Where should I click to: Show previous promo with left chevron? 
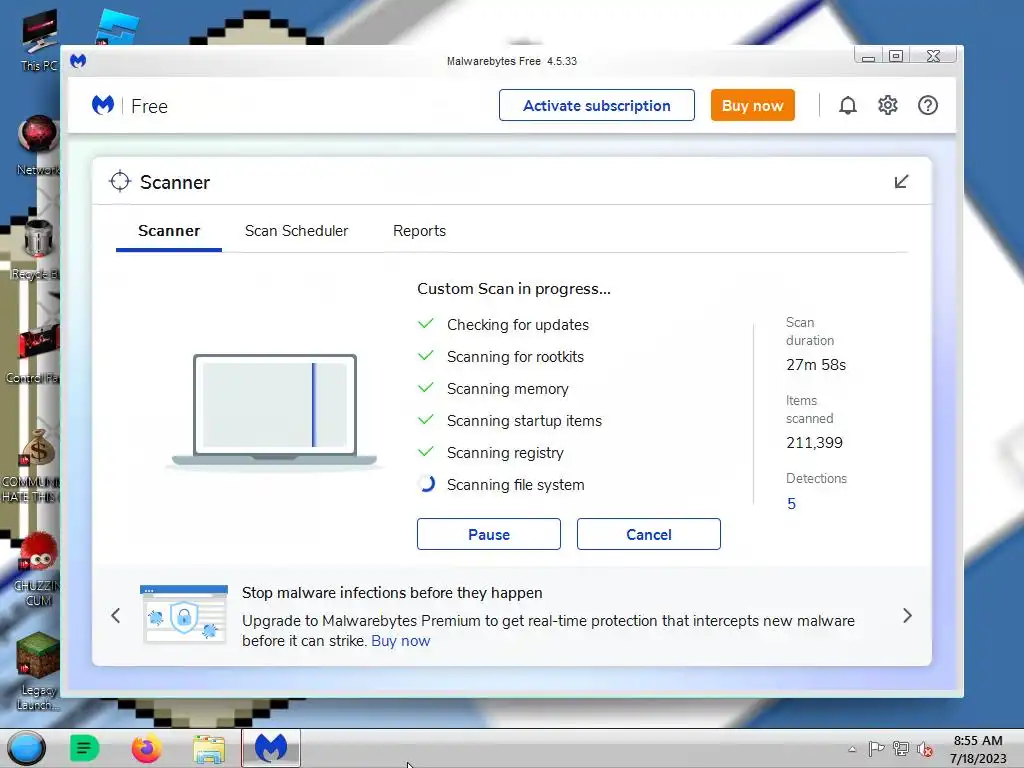[x=116, y=615]
